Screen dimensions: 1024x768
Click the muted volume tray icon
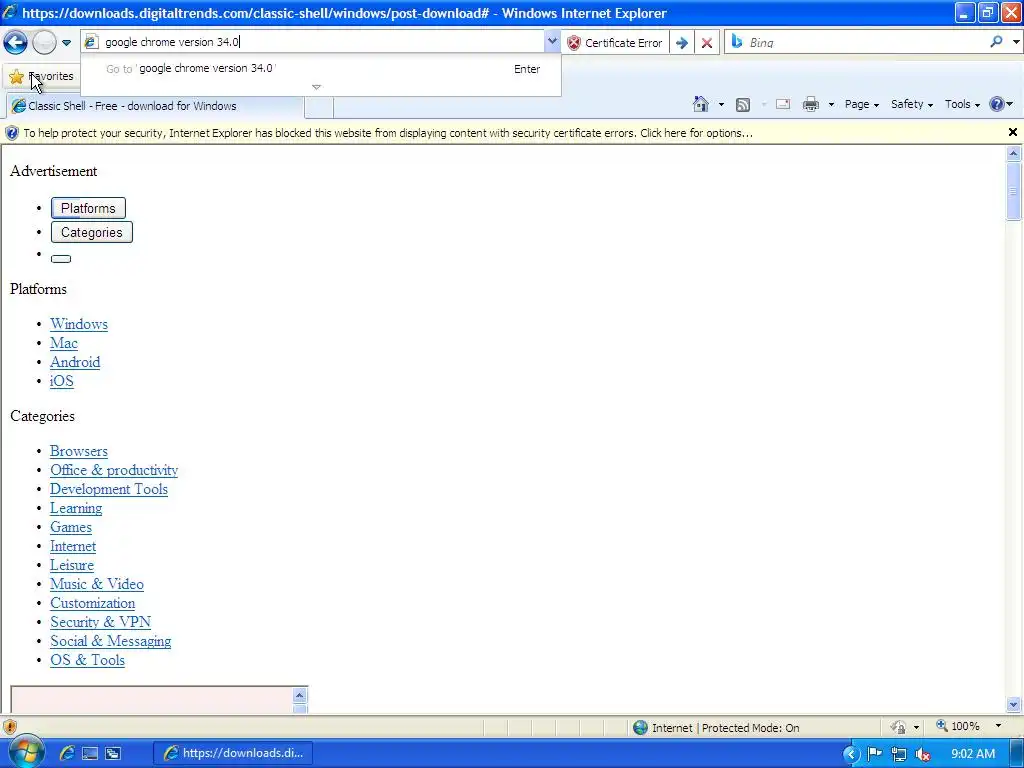923,754
